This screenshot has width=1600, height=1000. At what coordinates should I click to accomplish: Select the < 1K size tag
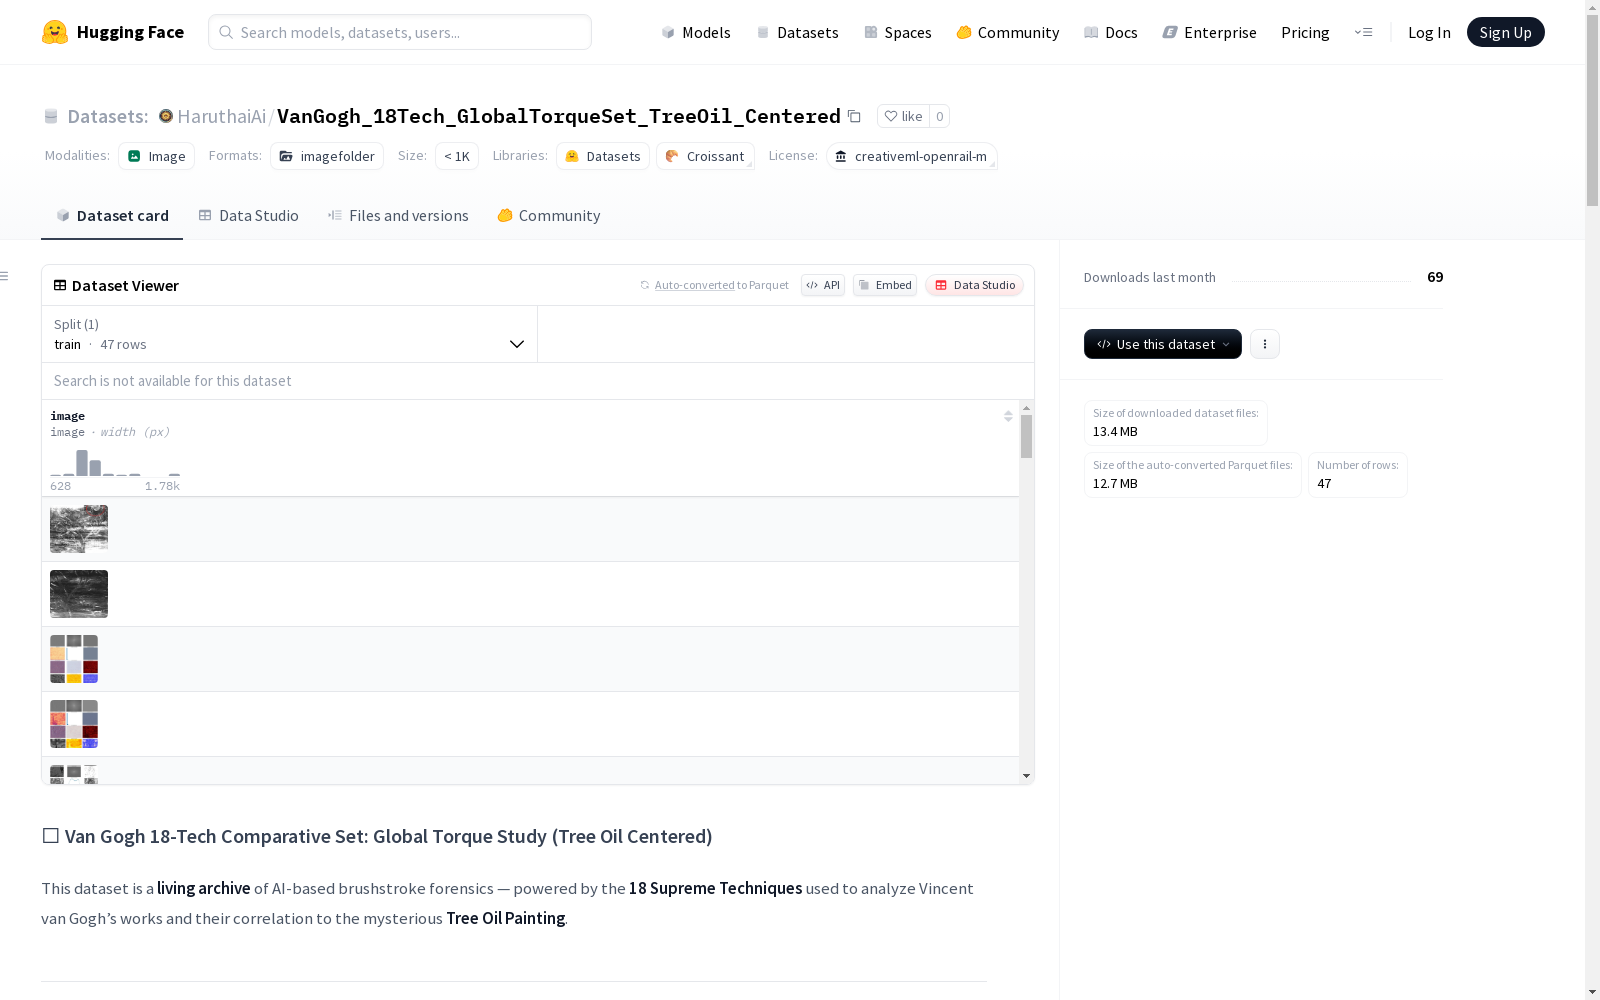click(457, 156)
